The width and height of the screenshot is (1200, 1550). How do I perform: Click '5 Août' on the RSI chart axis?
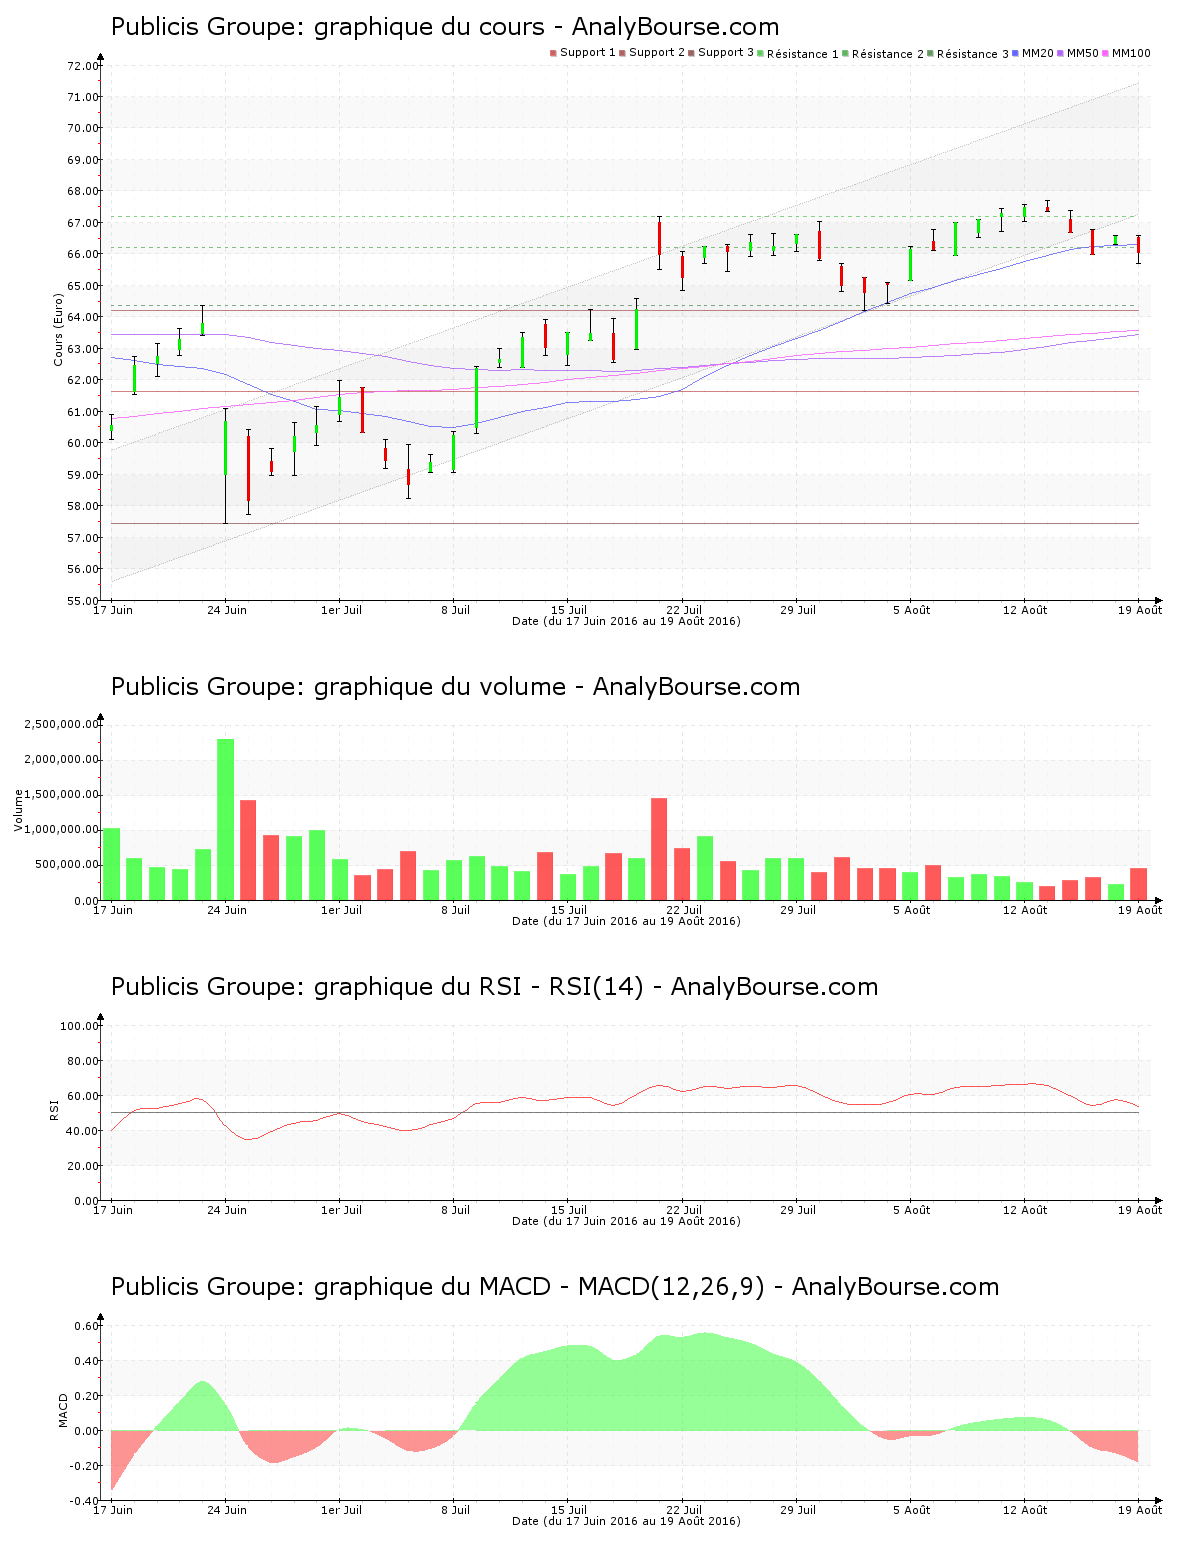pos(912,1210)
